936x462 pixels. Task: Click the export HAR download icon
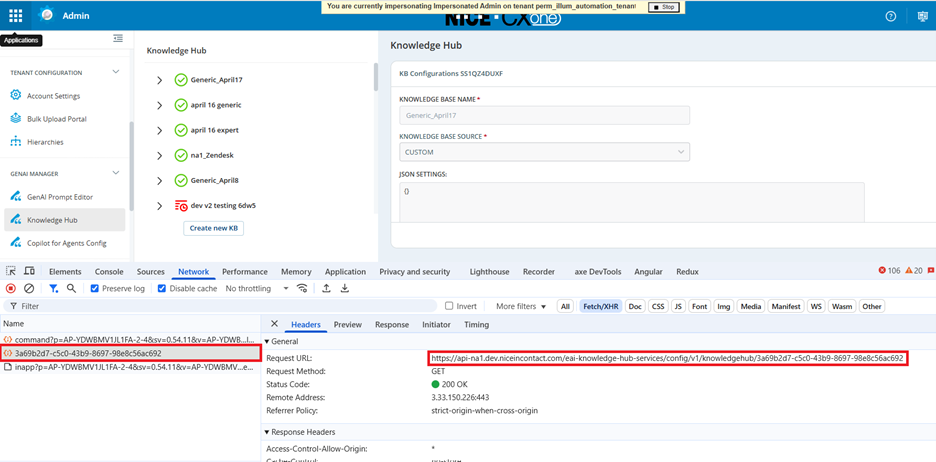click(x=345, y=289)
